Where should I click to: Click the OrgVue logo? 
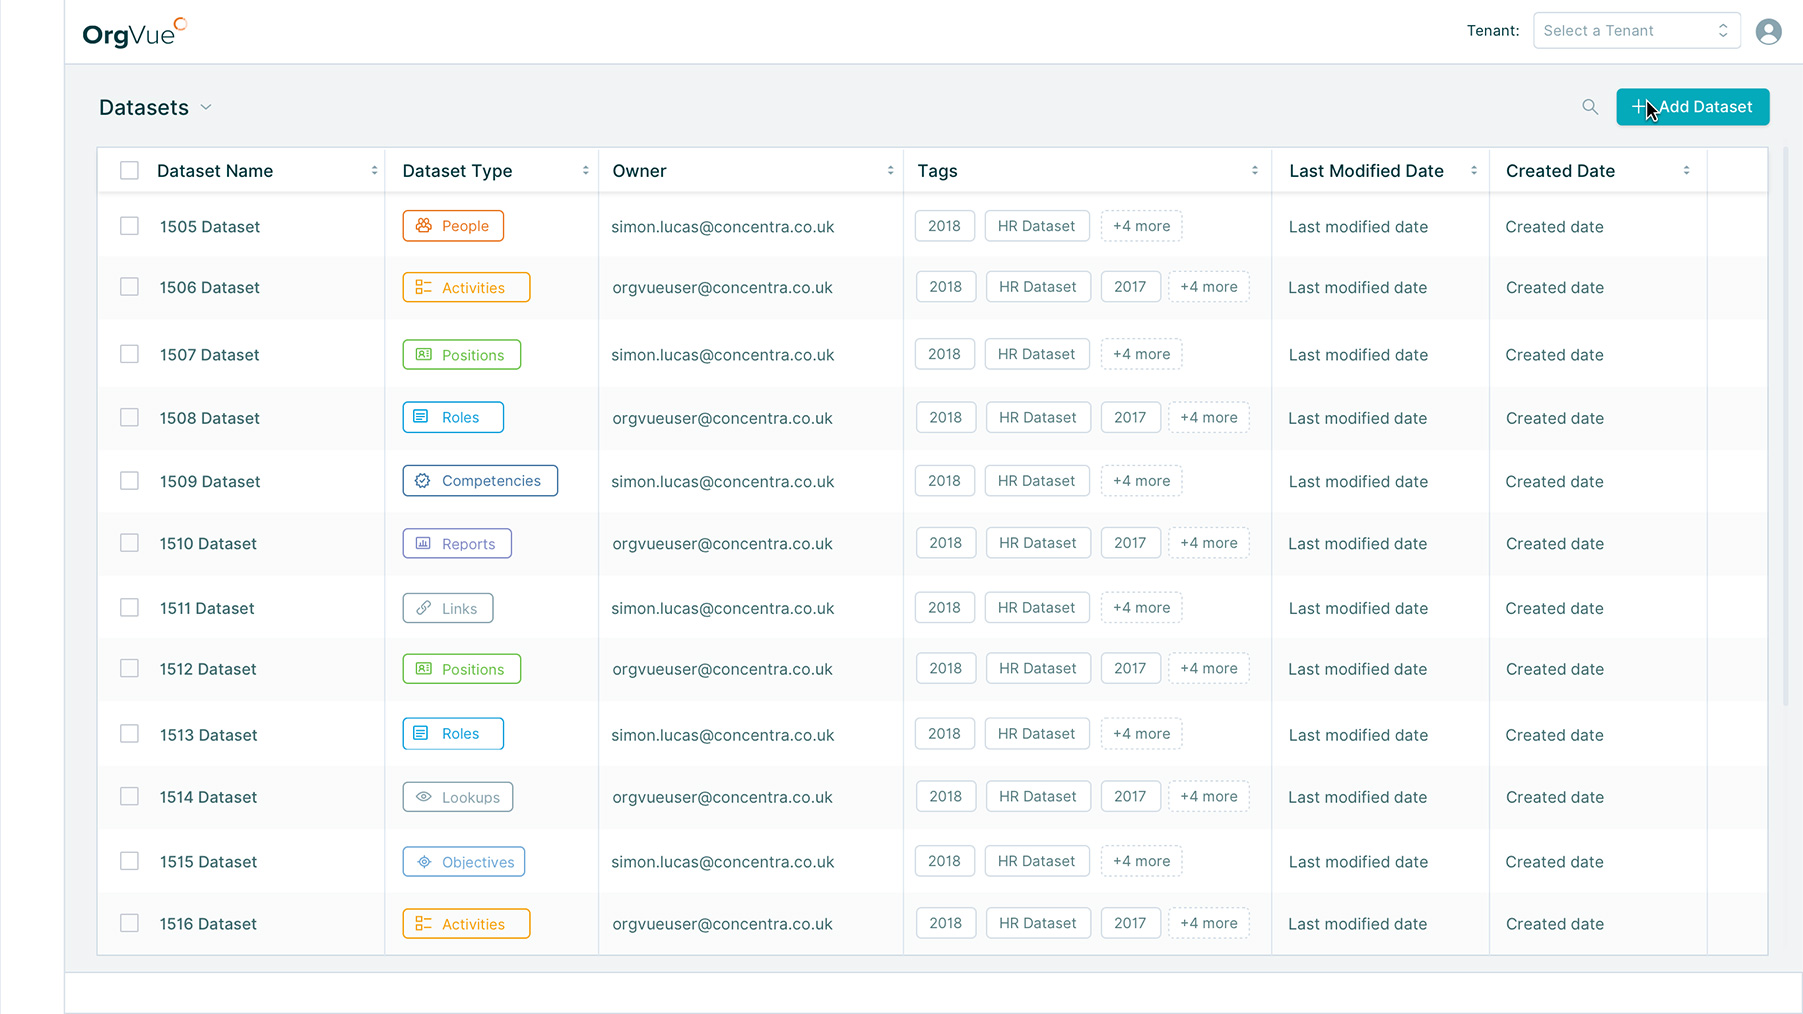click(134, 33)
